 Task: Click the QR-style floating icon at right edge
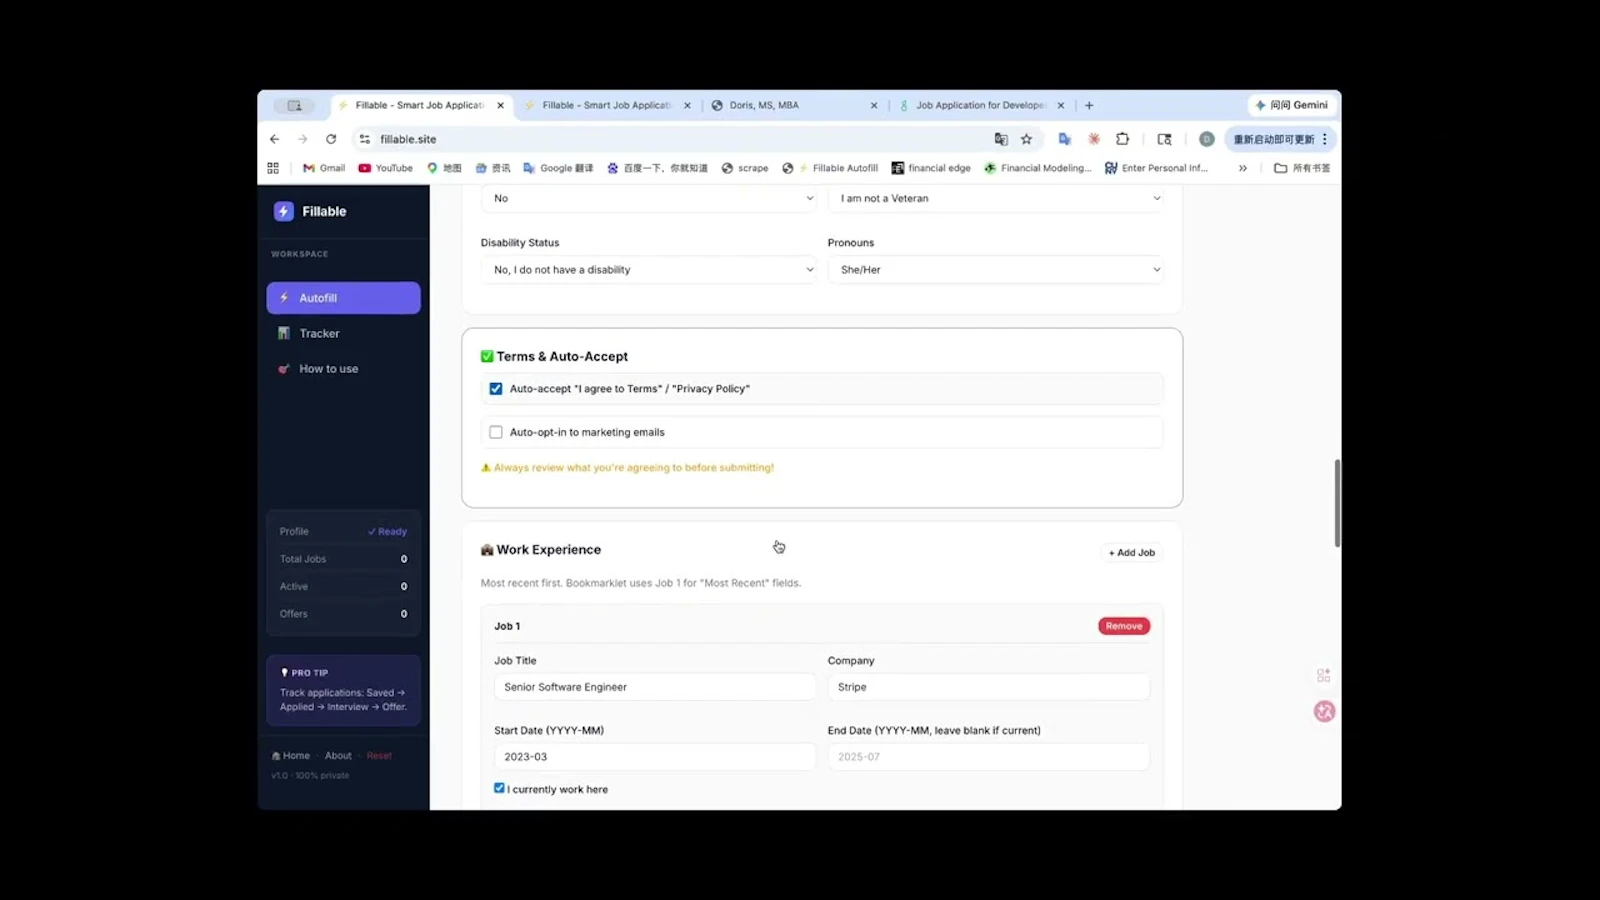point(1323,676)
